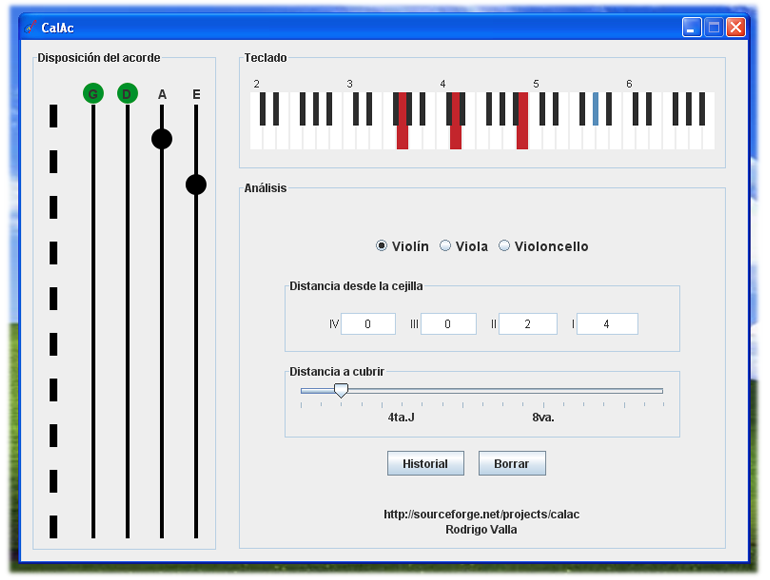The image size is (770, 580).
Task: Click the slider track near the 4ta.J mark
Action: click(401, 391)
